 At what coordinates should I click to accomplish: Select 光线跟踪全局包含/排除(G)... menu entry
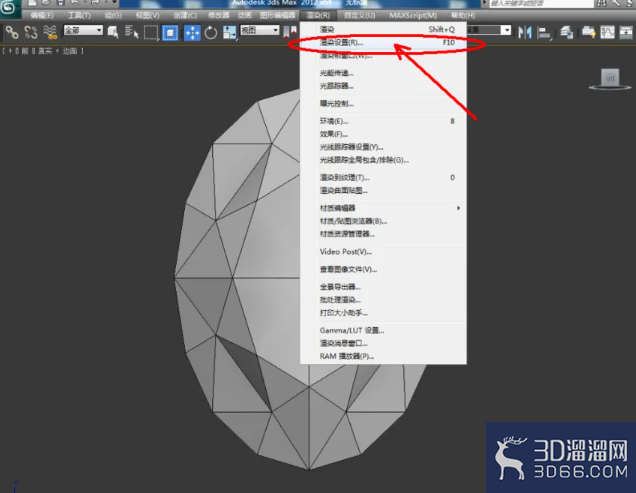[383, 160]
